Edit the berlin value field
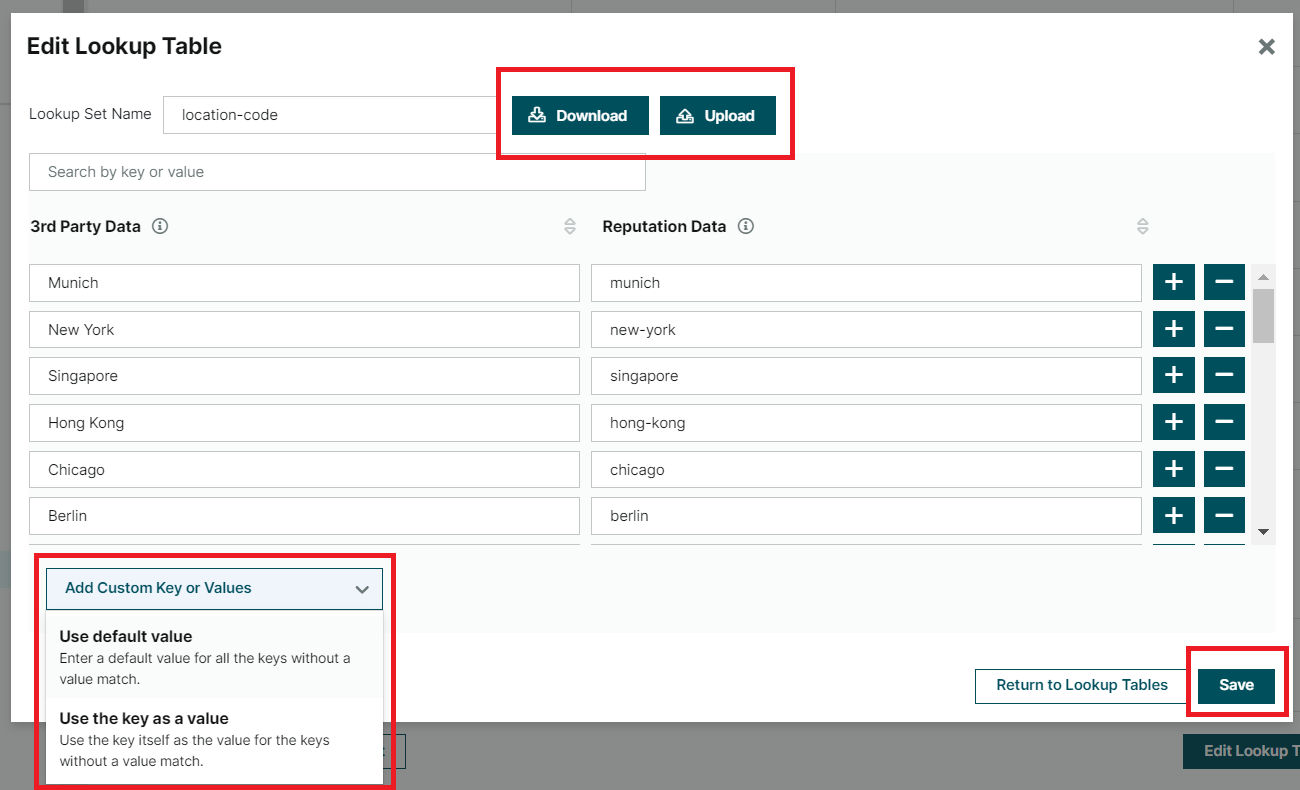Viewport: 1300px width, 790px height. 866,516
